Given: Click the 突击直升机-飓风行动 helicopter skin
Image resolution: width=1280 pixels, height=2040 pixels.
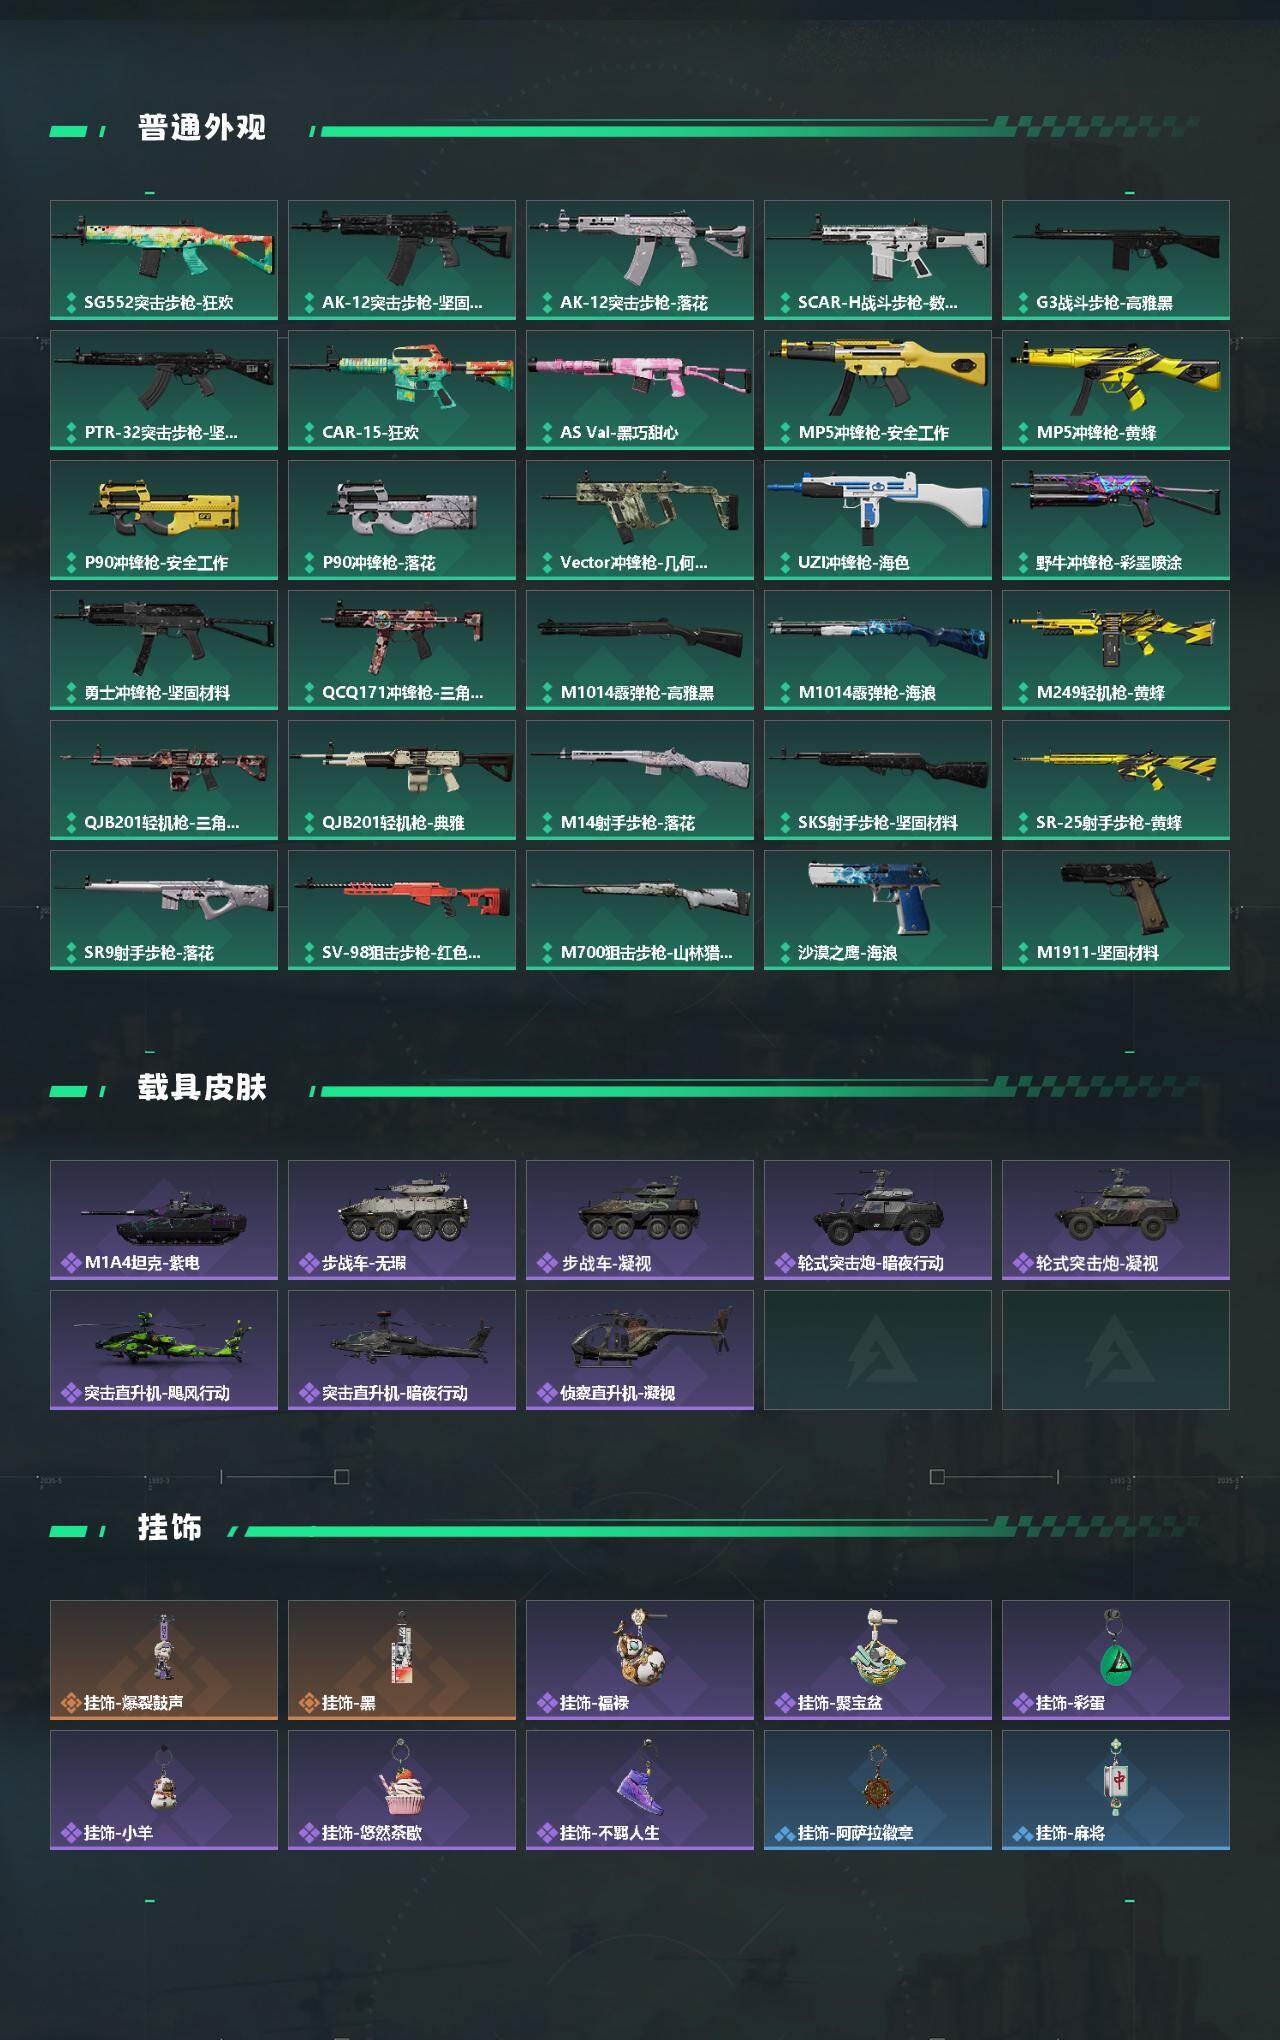Looking at the screenshot, I should tap(164, 1350).
